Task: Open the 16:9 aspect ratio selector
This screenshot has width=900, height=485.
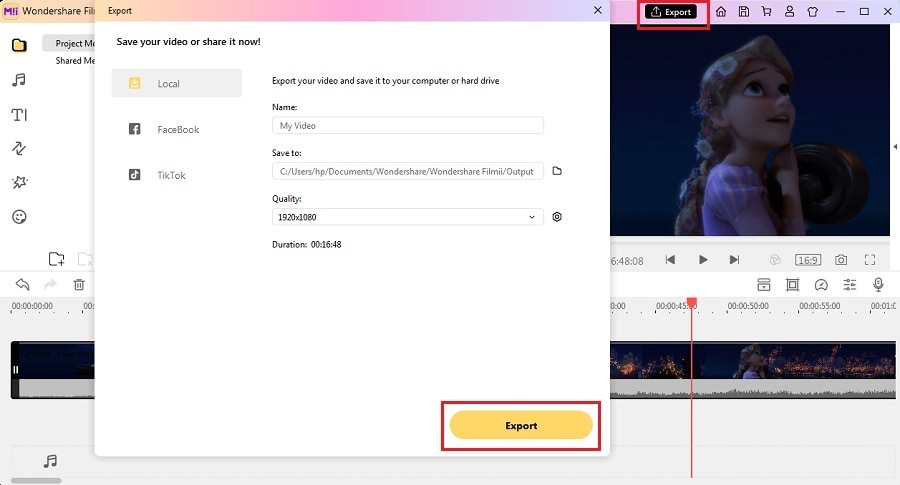Action: click(x=808, y=260)
